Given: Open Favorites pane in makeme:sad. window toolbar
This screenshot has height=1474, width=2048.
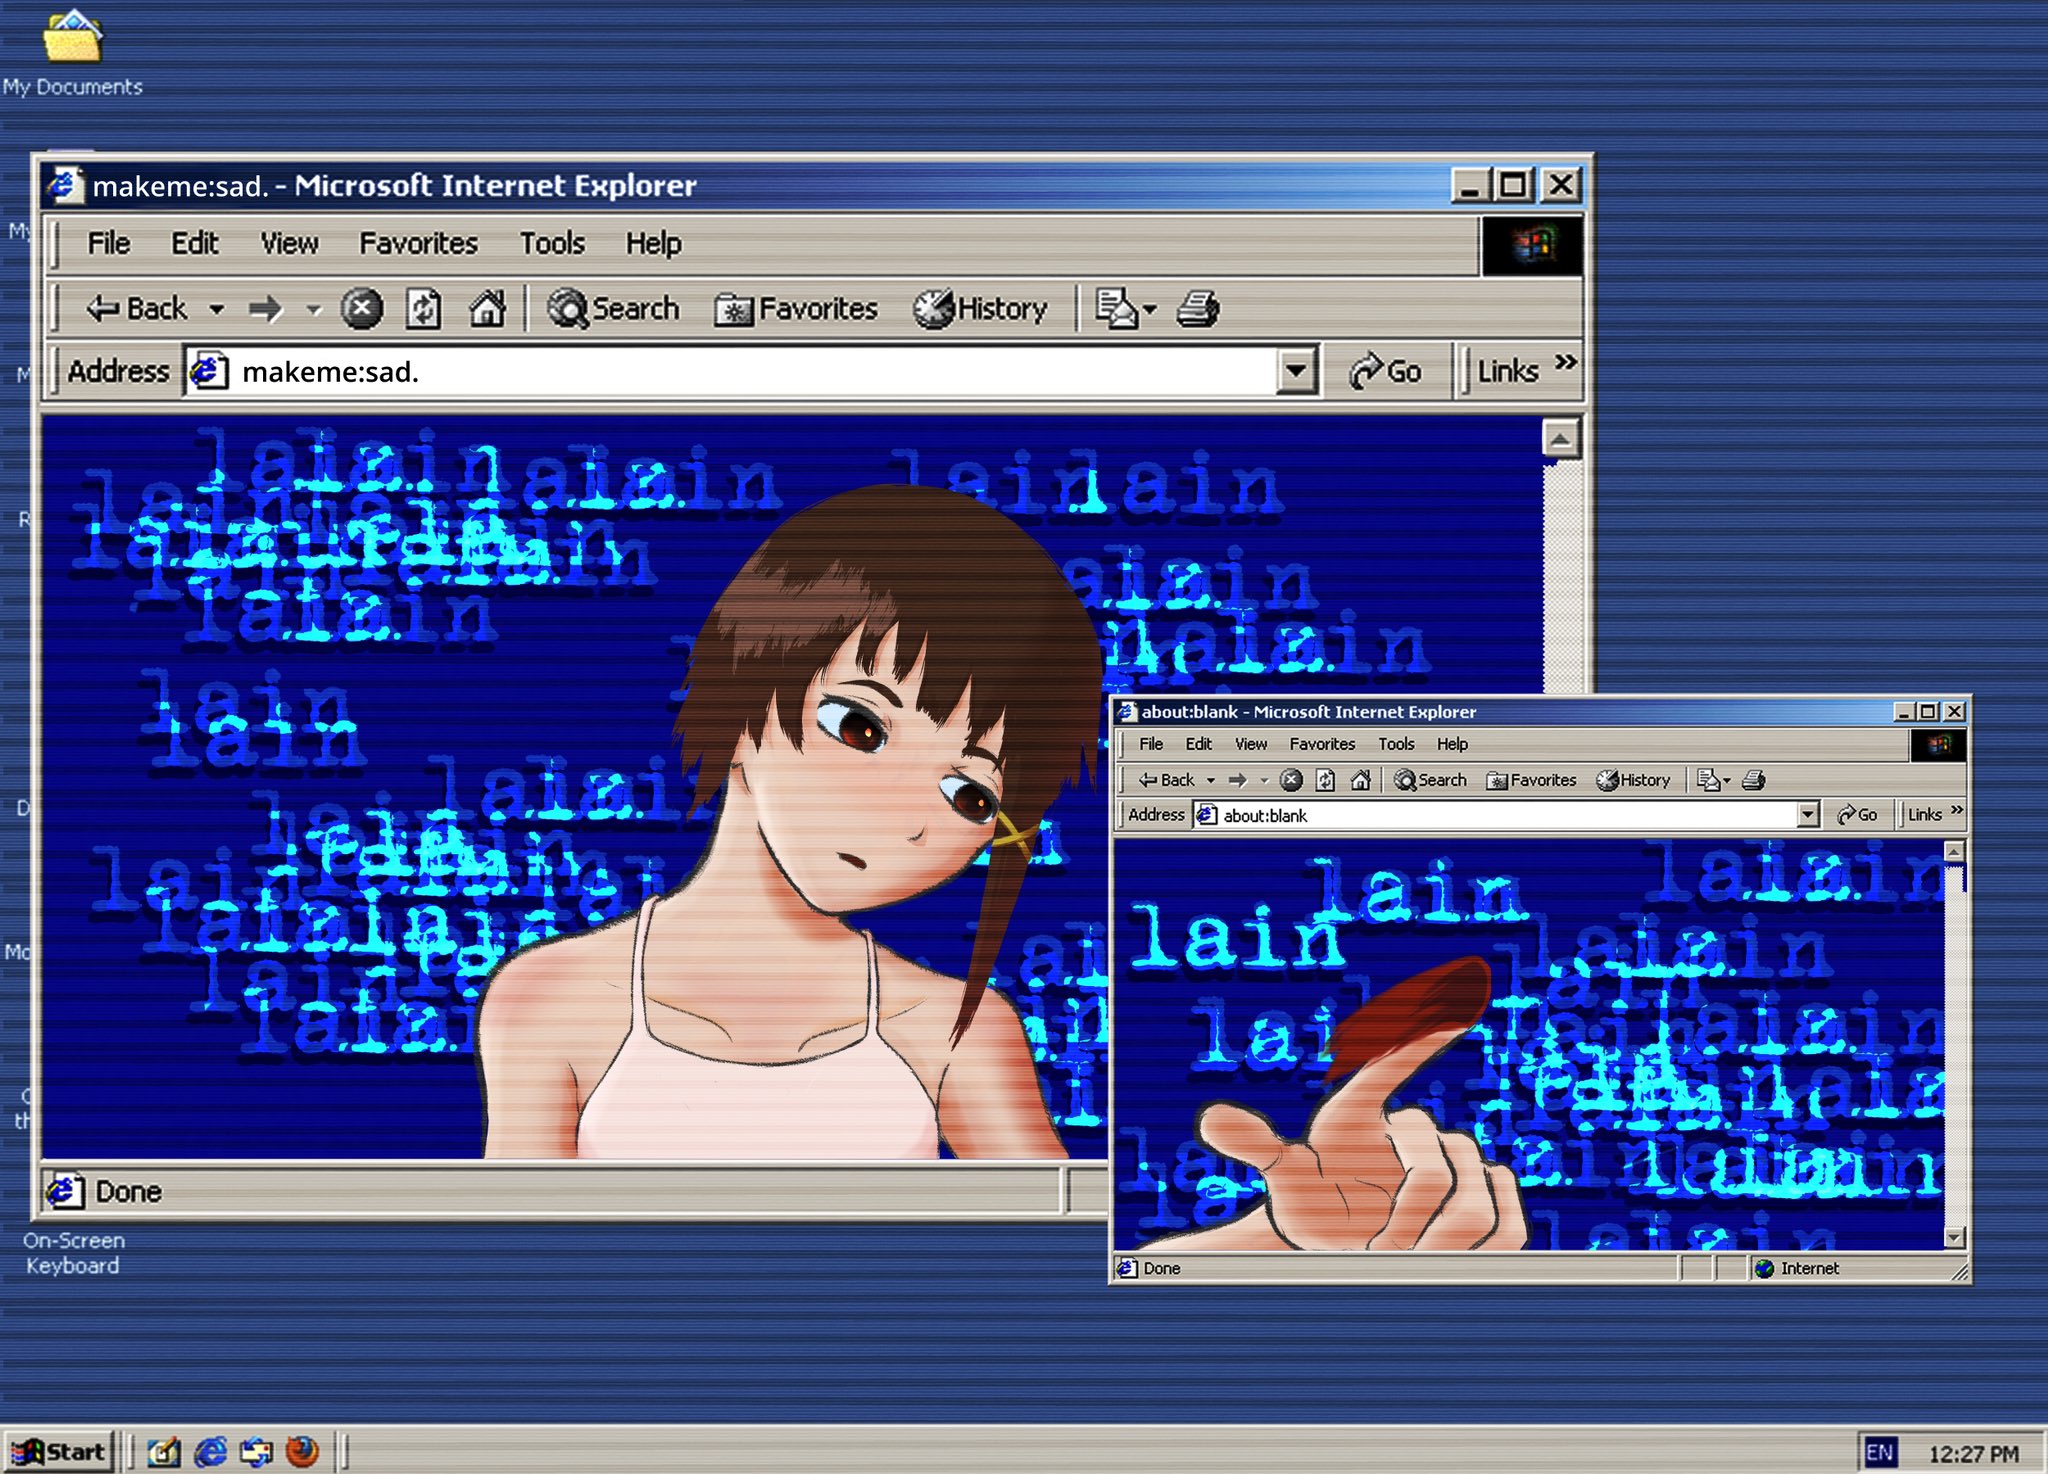Looking at the screenshot, I should click(796, 309).
